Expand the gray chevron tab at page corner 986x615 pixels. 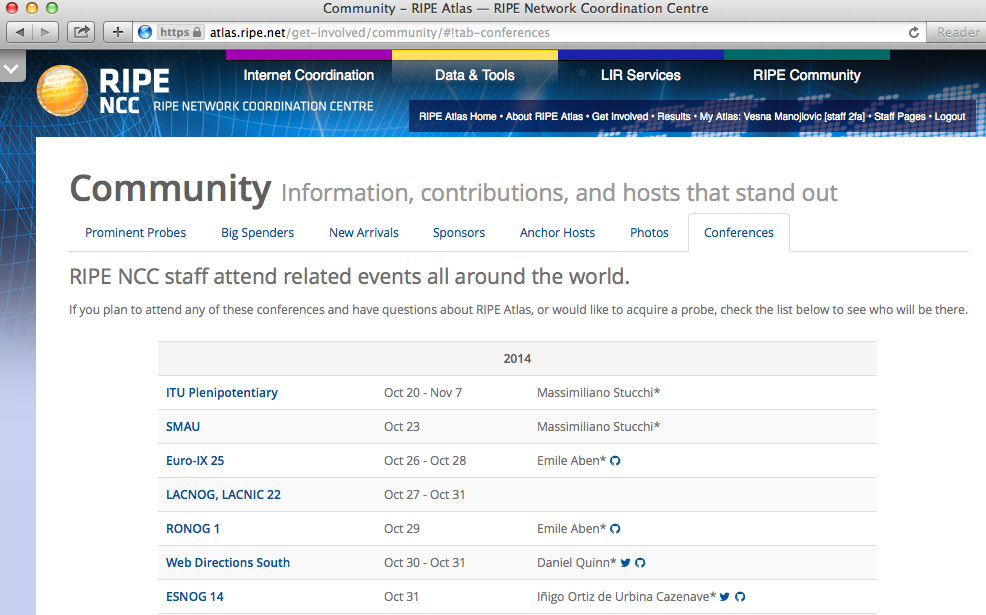coord(12,69)
